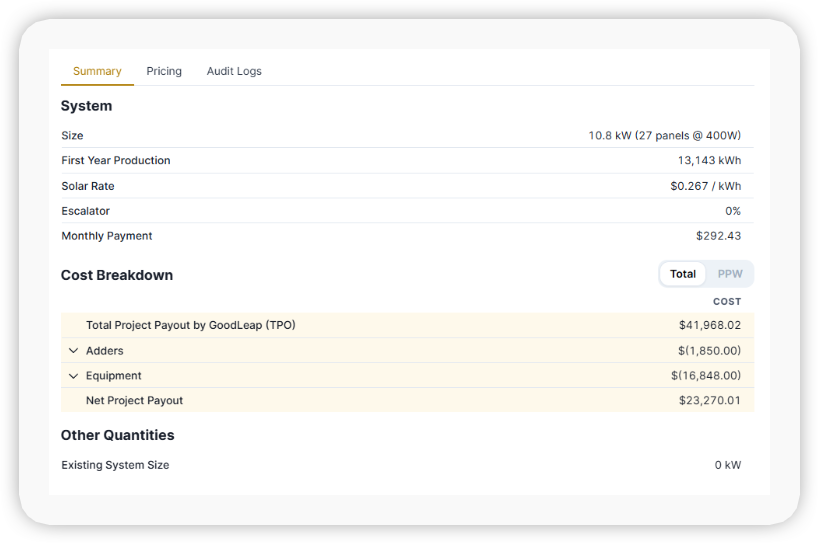Click the 13,143 kWh value
This screenshot has height=543, width=818.
(x=709, y=161)
